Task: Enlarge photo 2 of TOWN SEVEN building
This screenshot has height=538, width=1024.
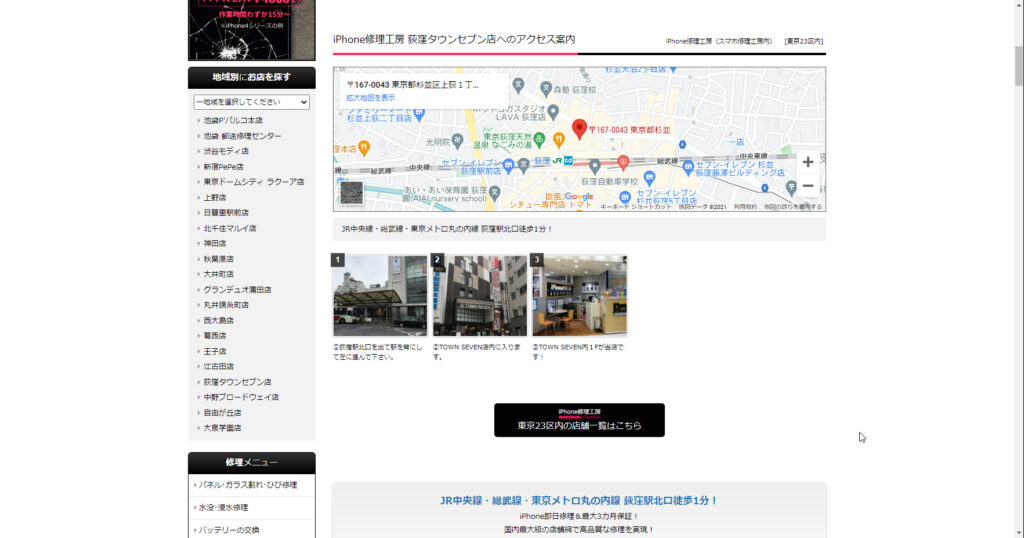Action: click(479, 296)
